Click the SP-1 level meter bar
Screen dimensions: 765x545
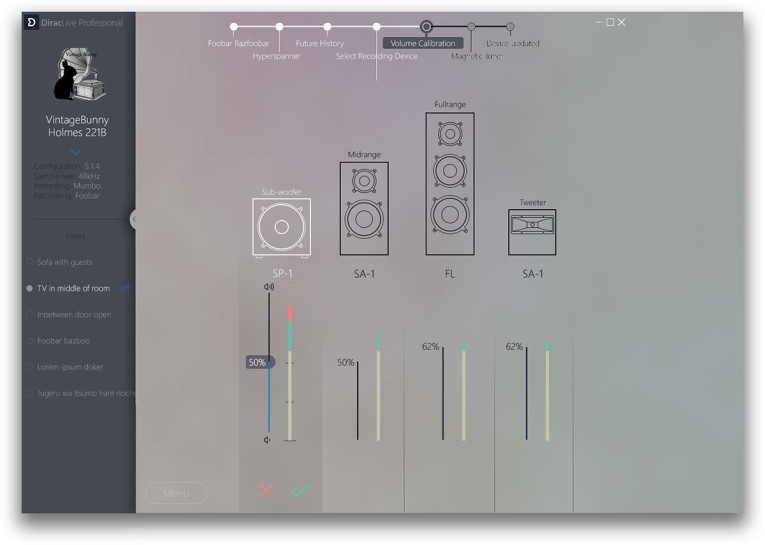pyautogui.click(x=290, y=373)
